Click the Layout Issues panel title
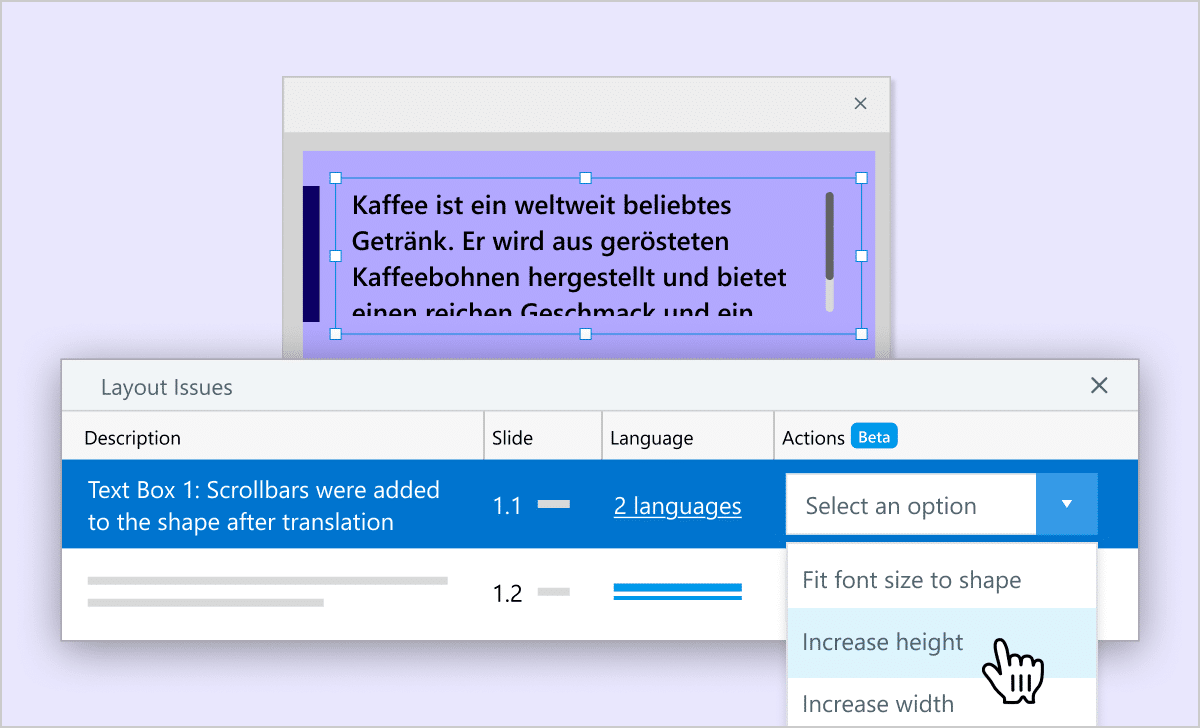1200x728 pixels. click(167, 388)
